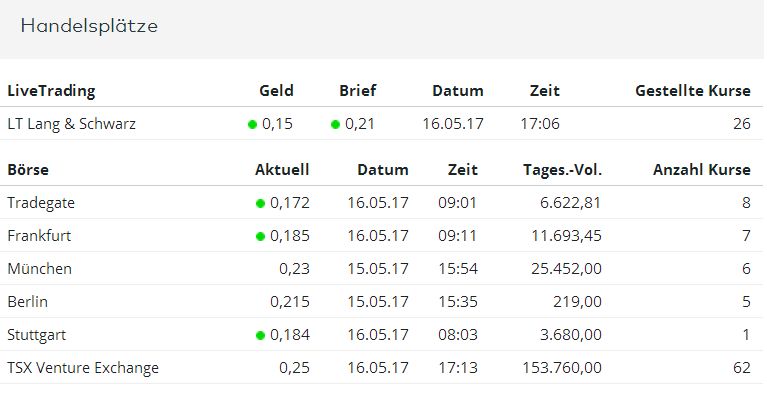This screenshot has height=395, width=767.
Task: Click the Anzahl Kurse column header
Action: (x=702, y=170)
